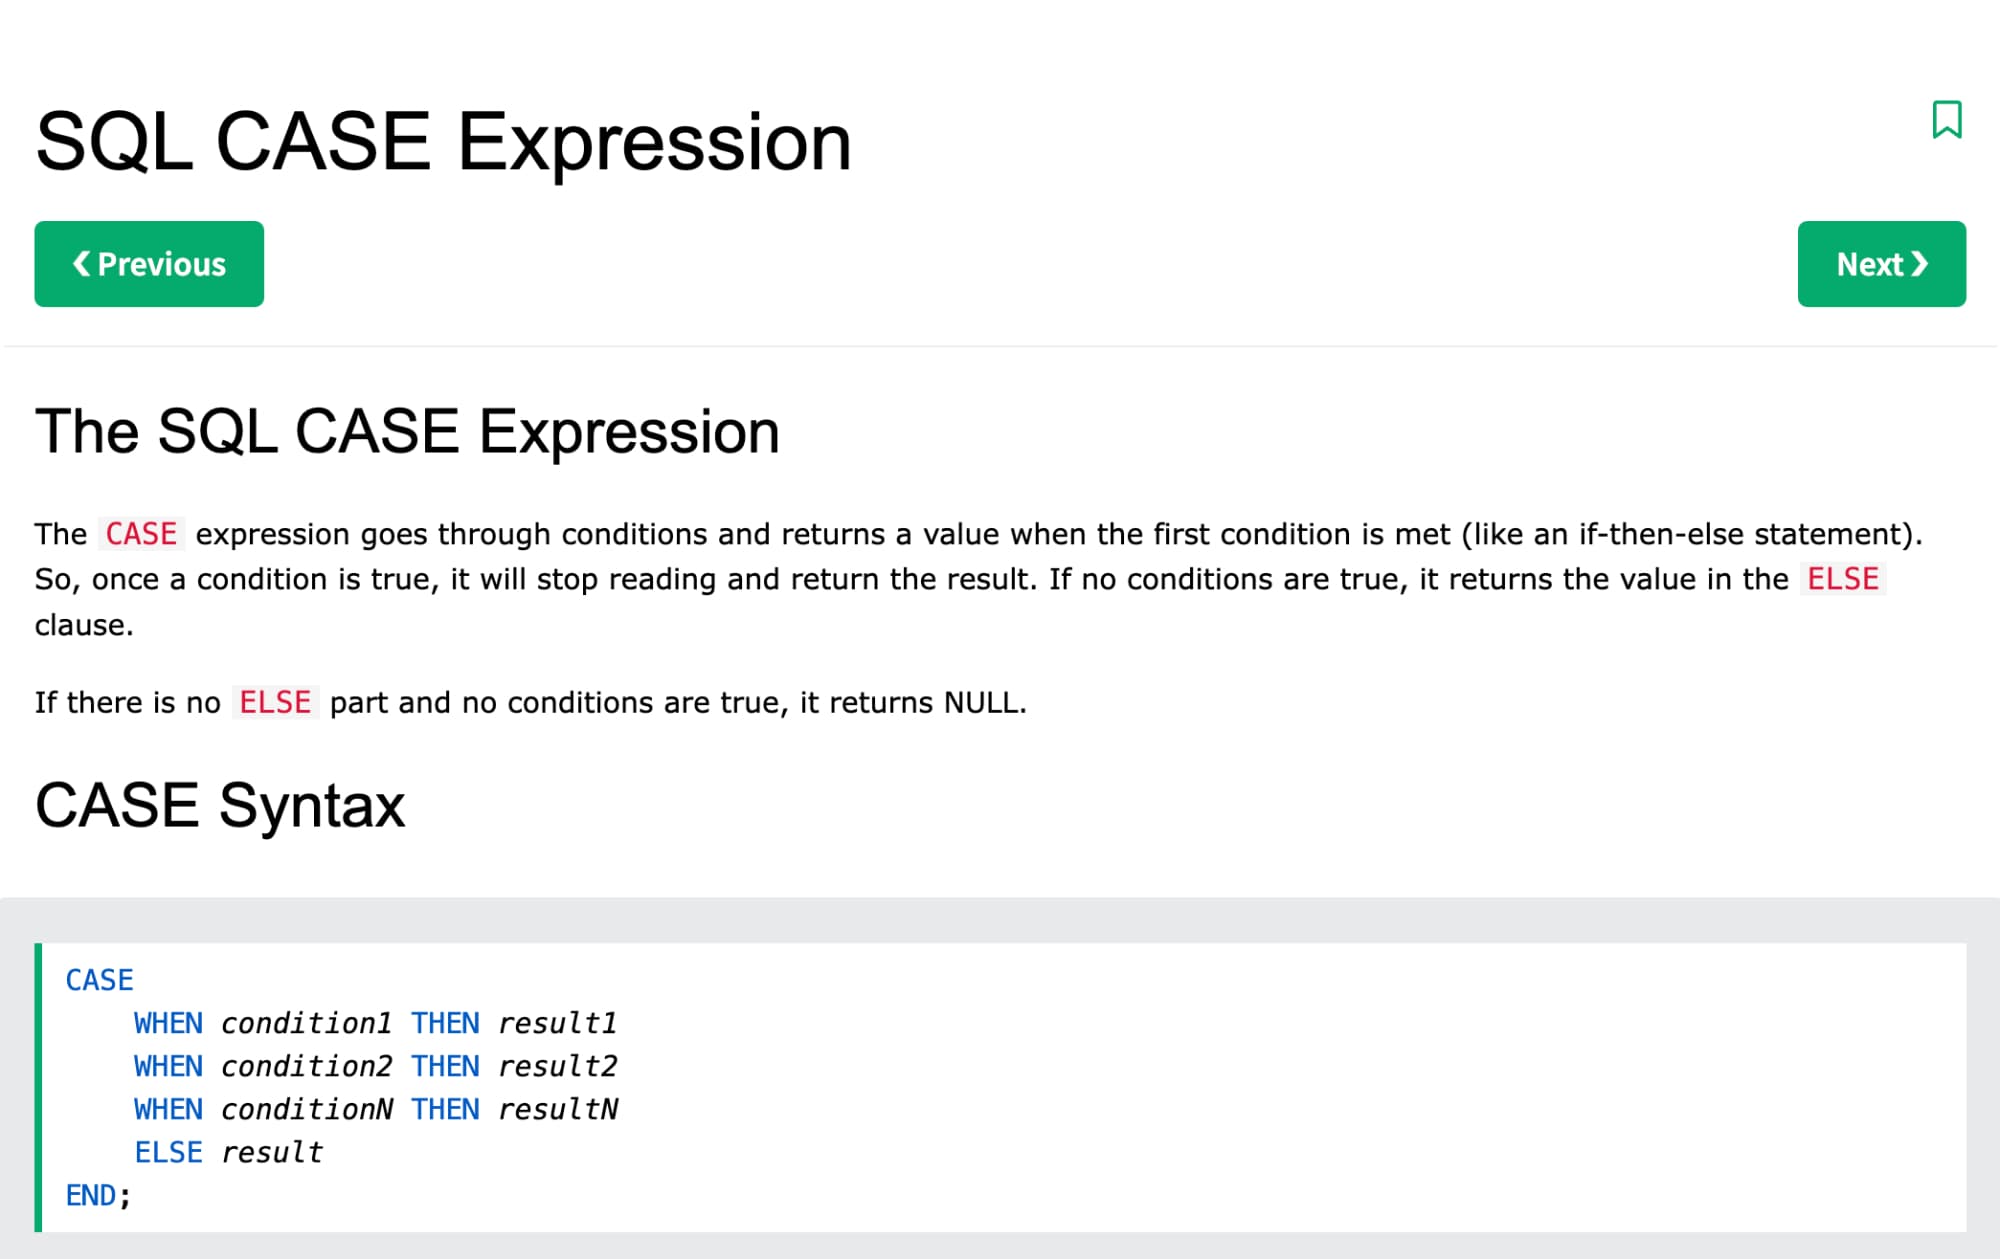Viewport: 2000px width, 1259px height.
Task: Click condition1 in the syntax example
Action: pyautogui.click(x=306, y=1023)
